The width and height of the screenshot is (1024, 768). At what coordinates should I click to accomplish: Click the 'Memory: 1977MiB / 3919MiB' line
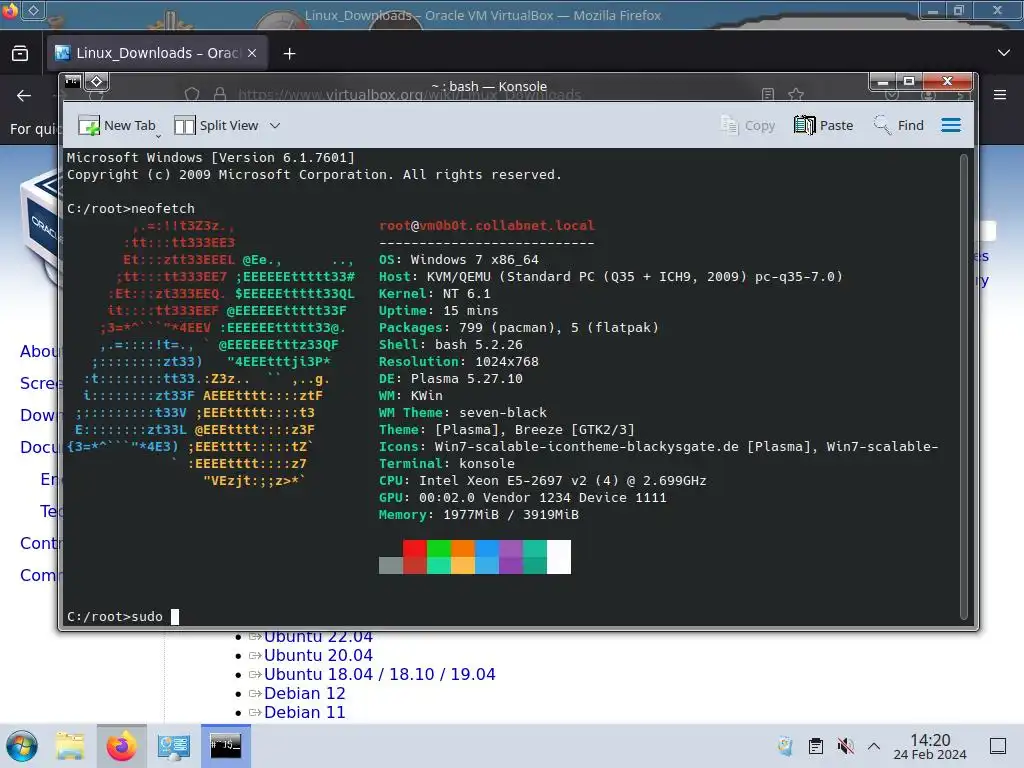pos(479,514)
